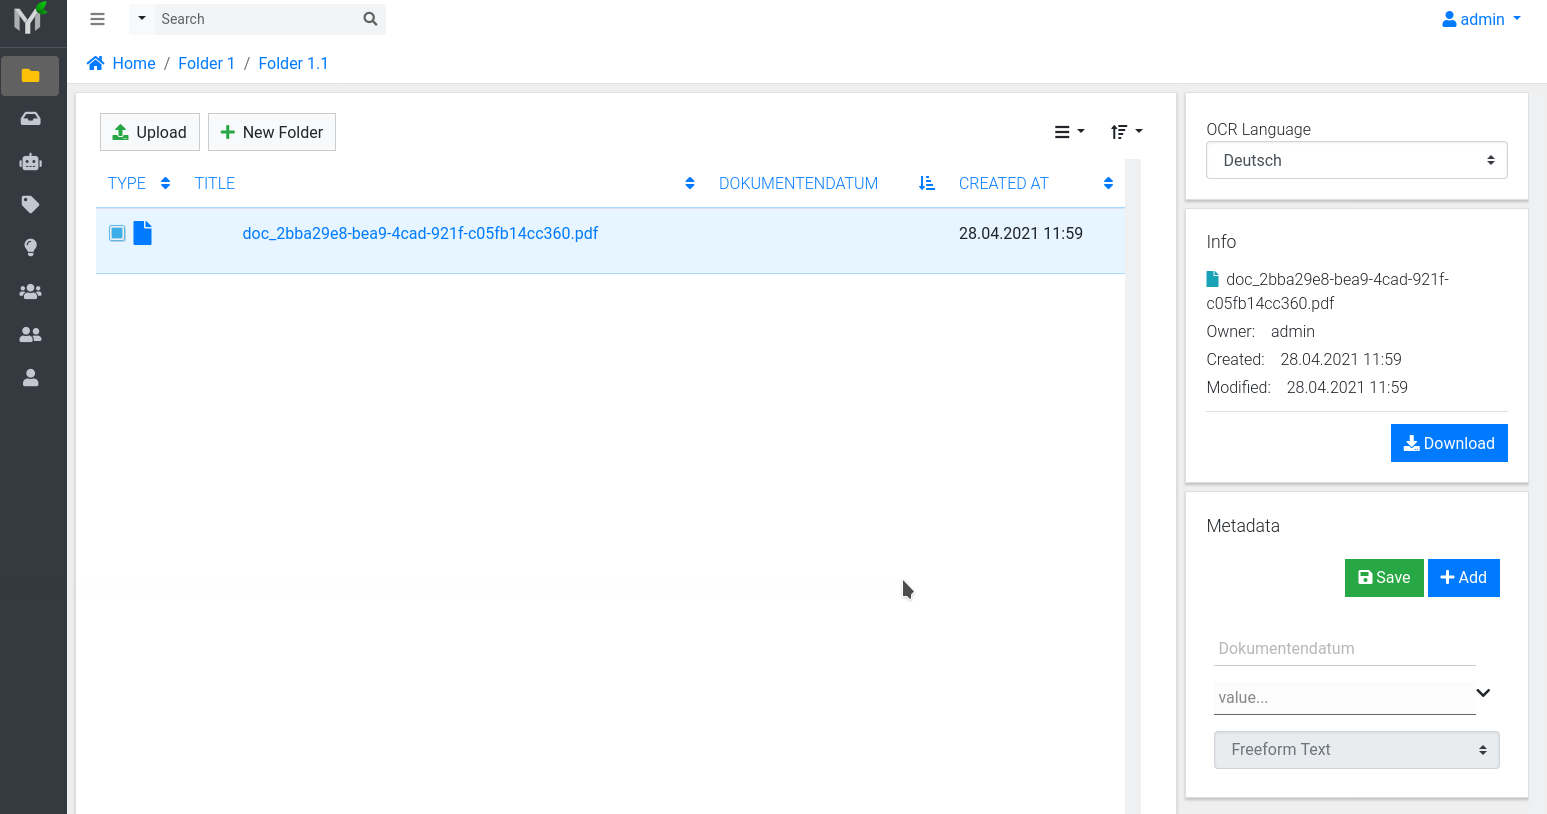The height and width of the screenshot is (814, 1547).
Task: Click TITLE column header text
Action: [x=215, y=183]
